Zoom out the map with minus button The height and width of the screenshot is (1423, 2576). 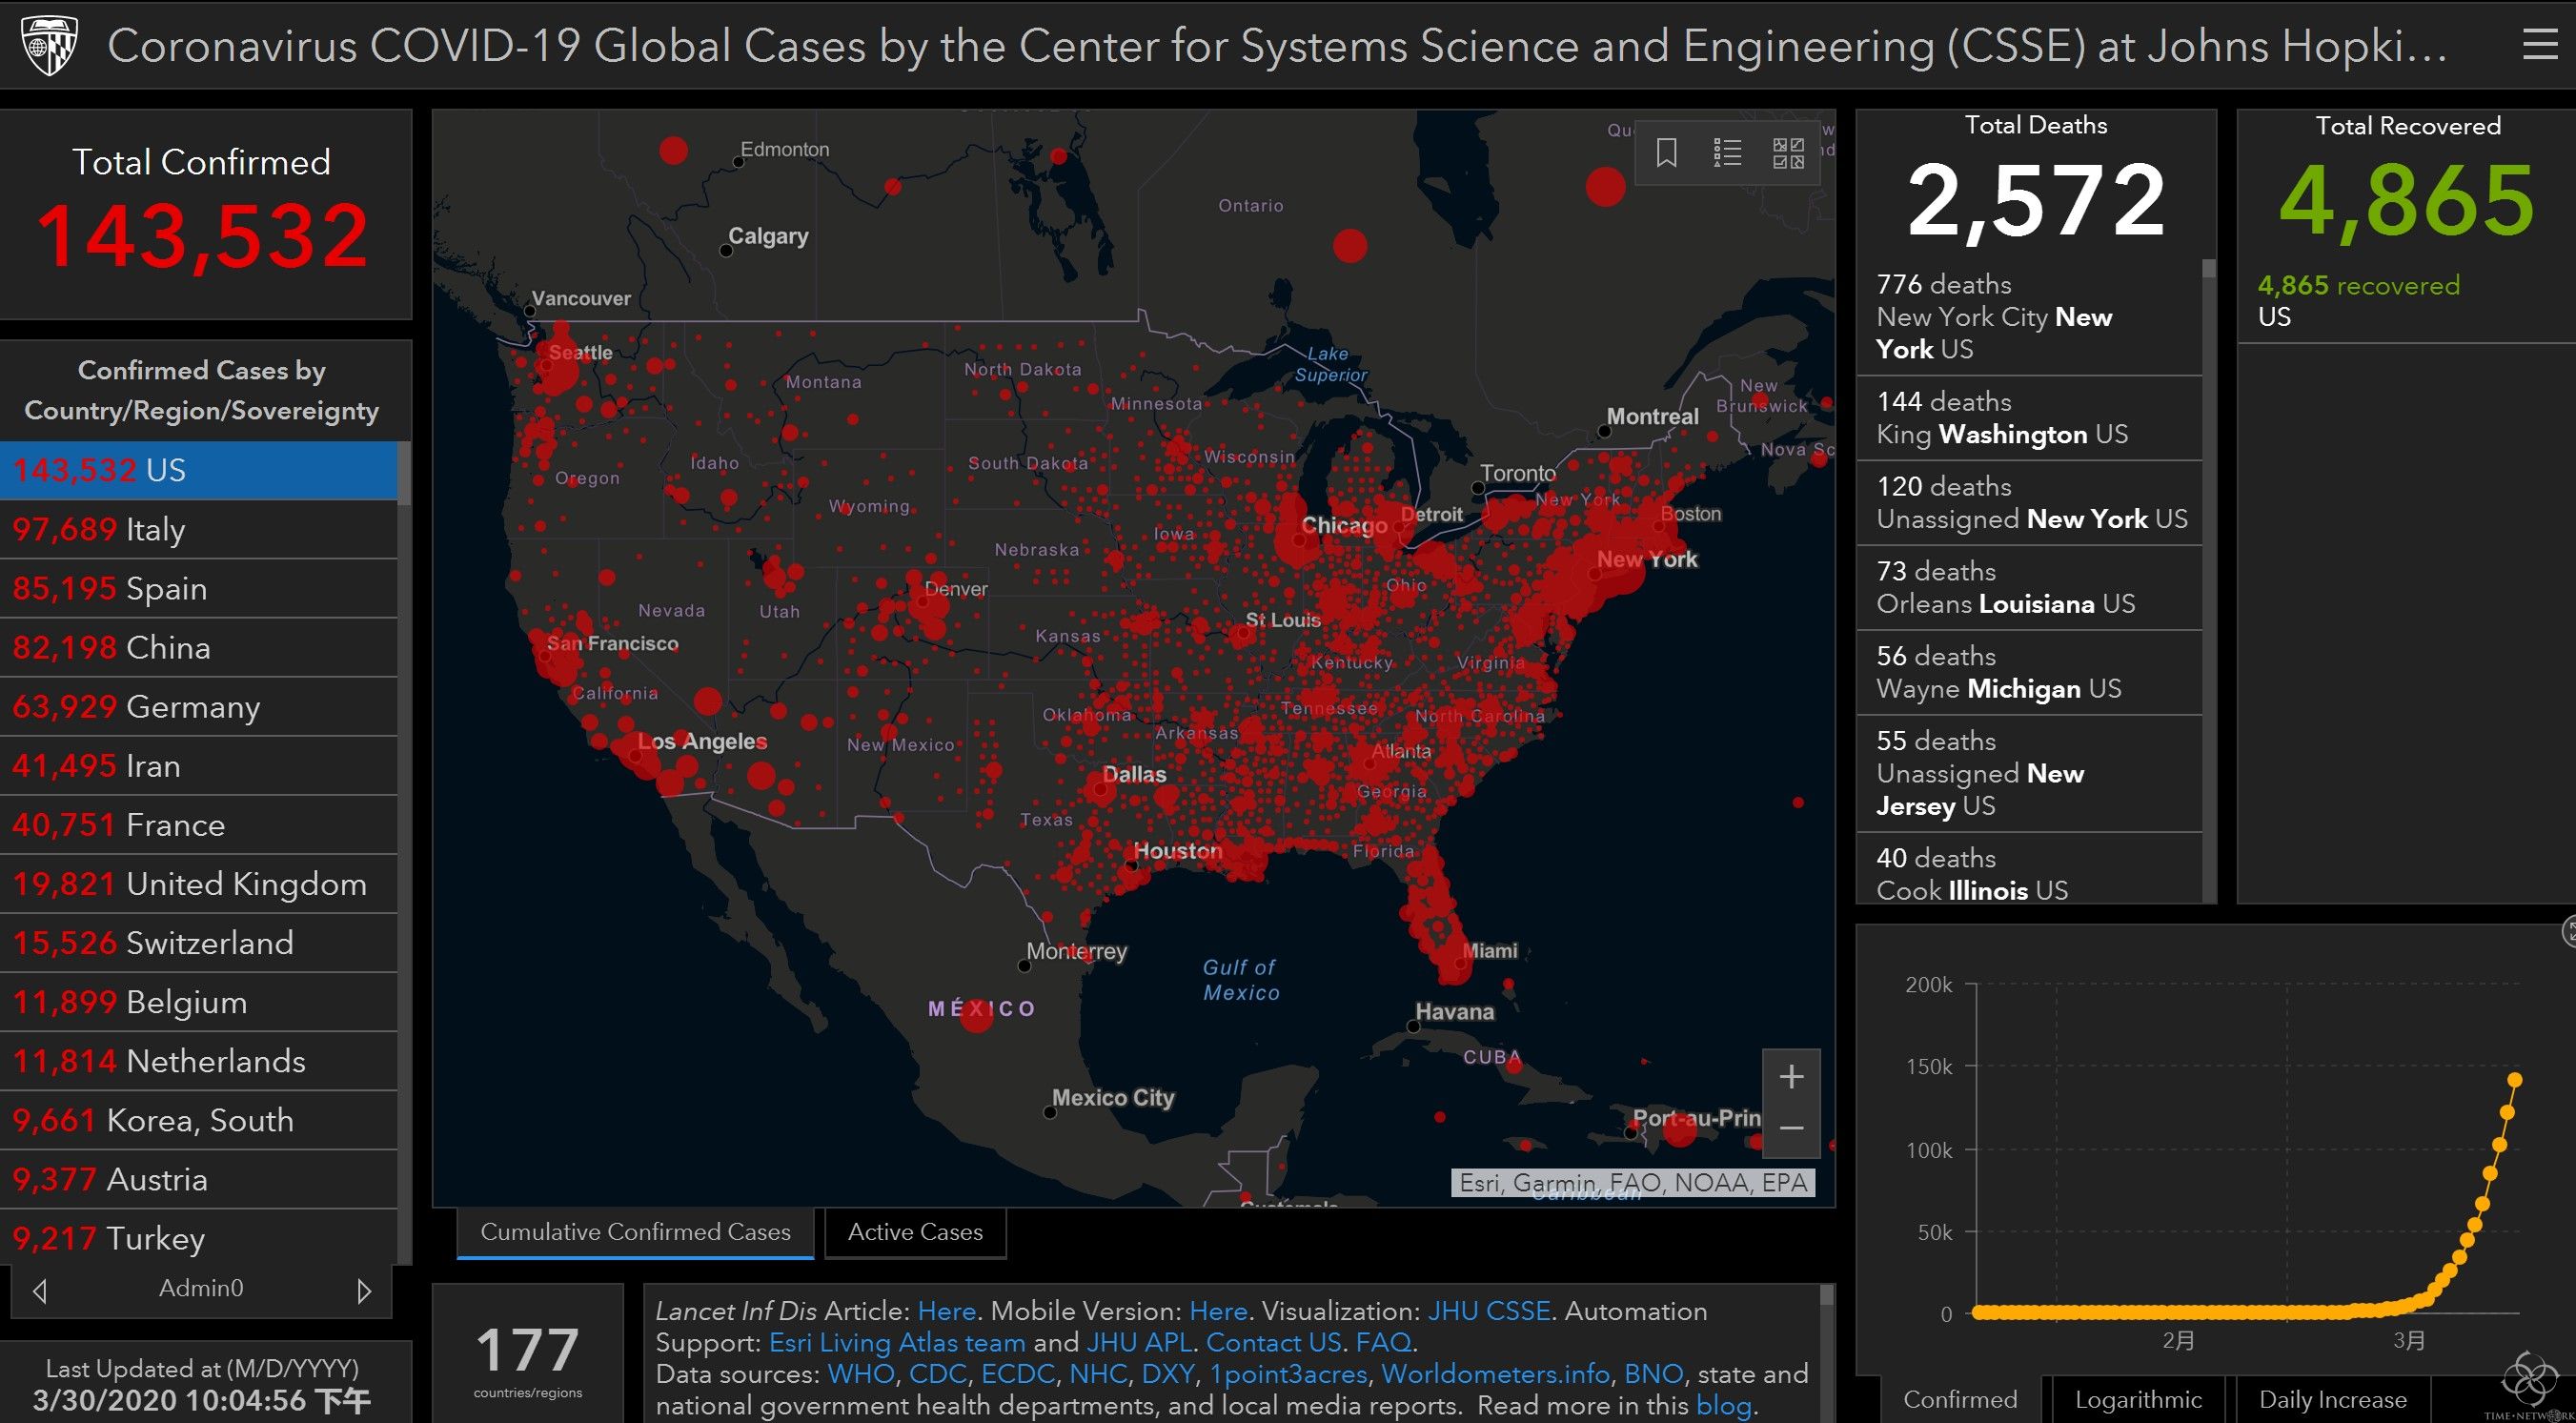pyautogui.click(x=1791, y=1129)
